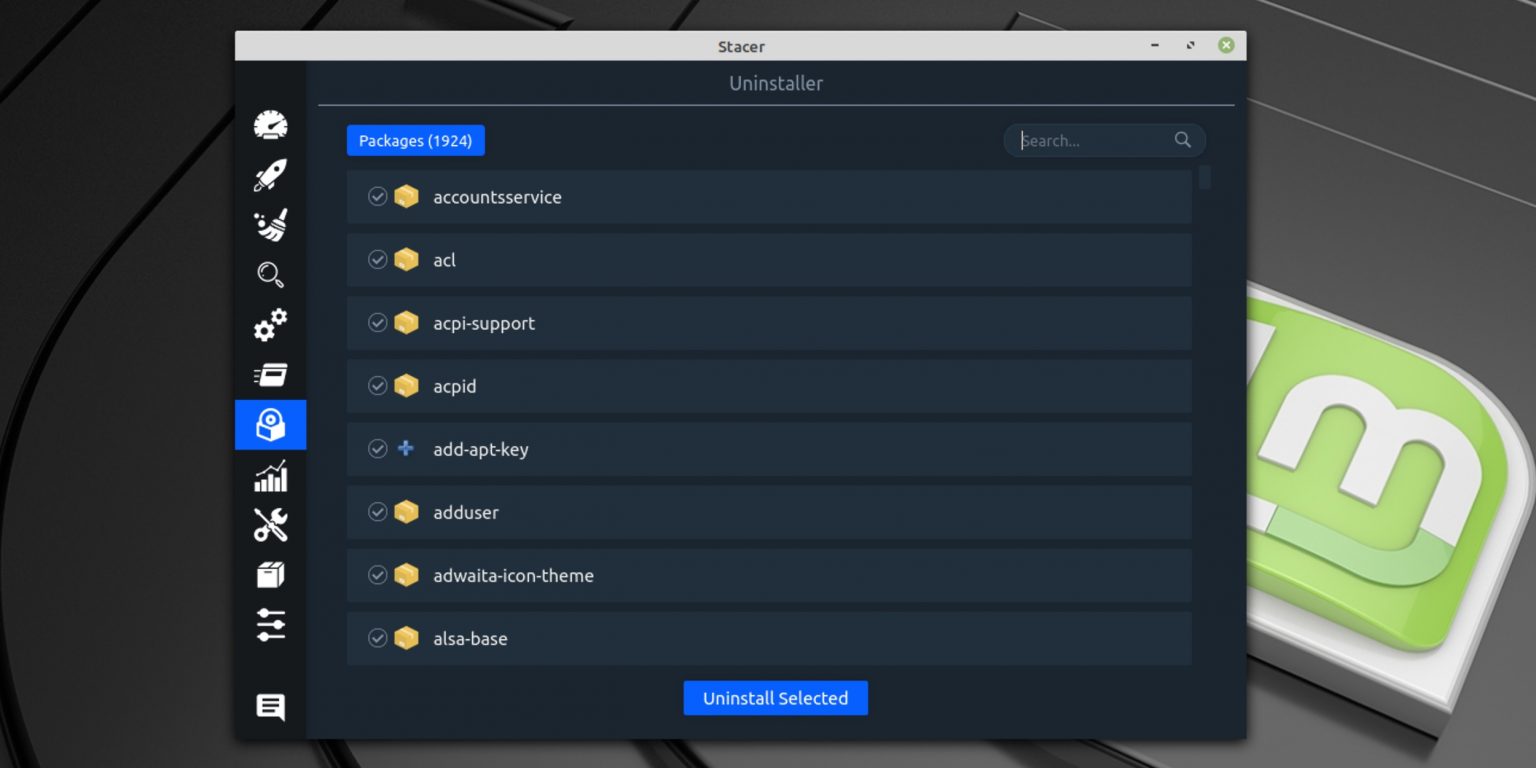Click the acpid package box icon
Image resolution: width=1536 pixels, height=768 pixels.
pos(406,385)
